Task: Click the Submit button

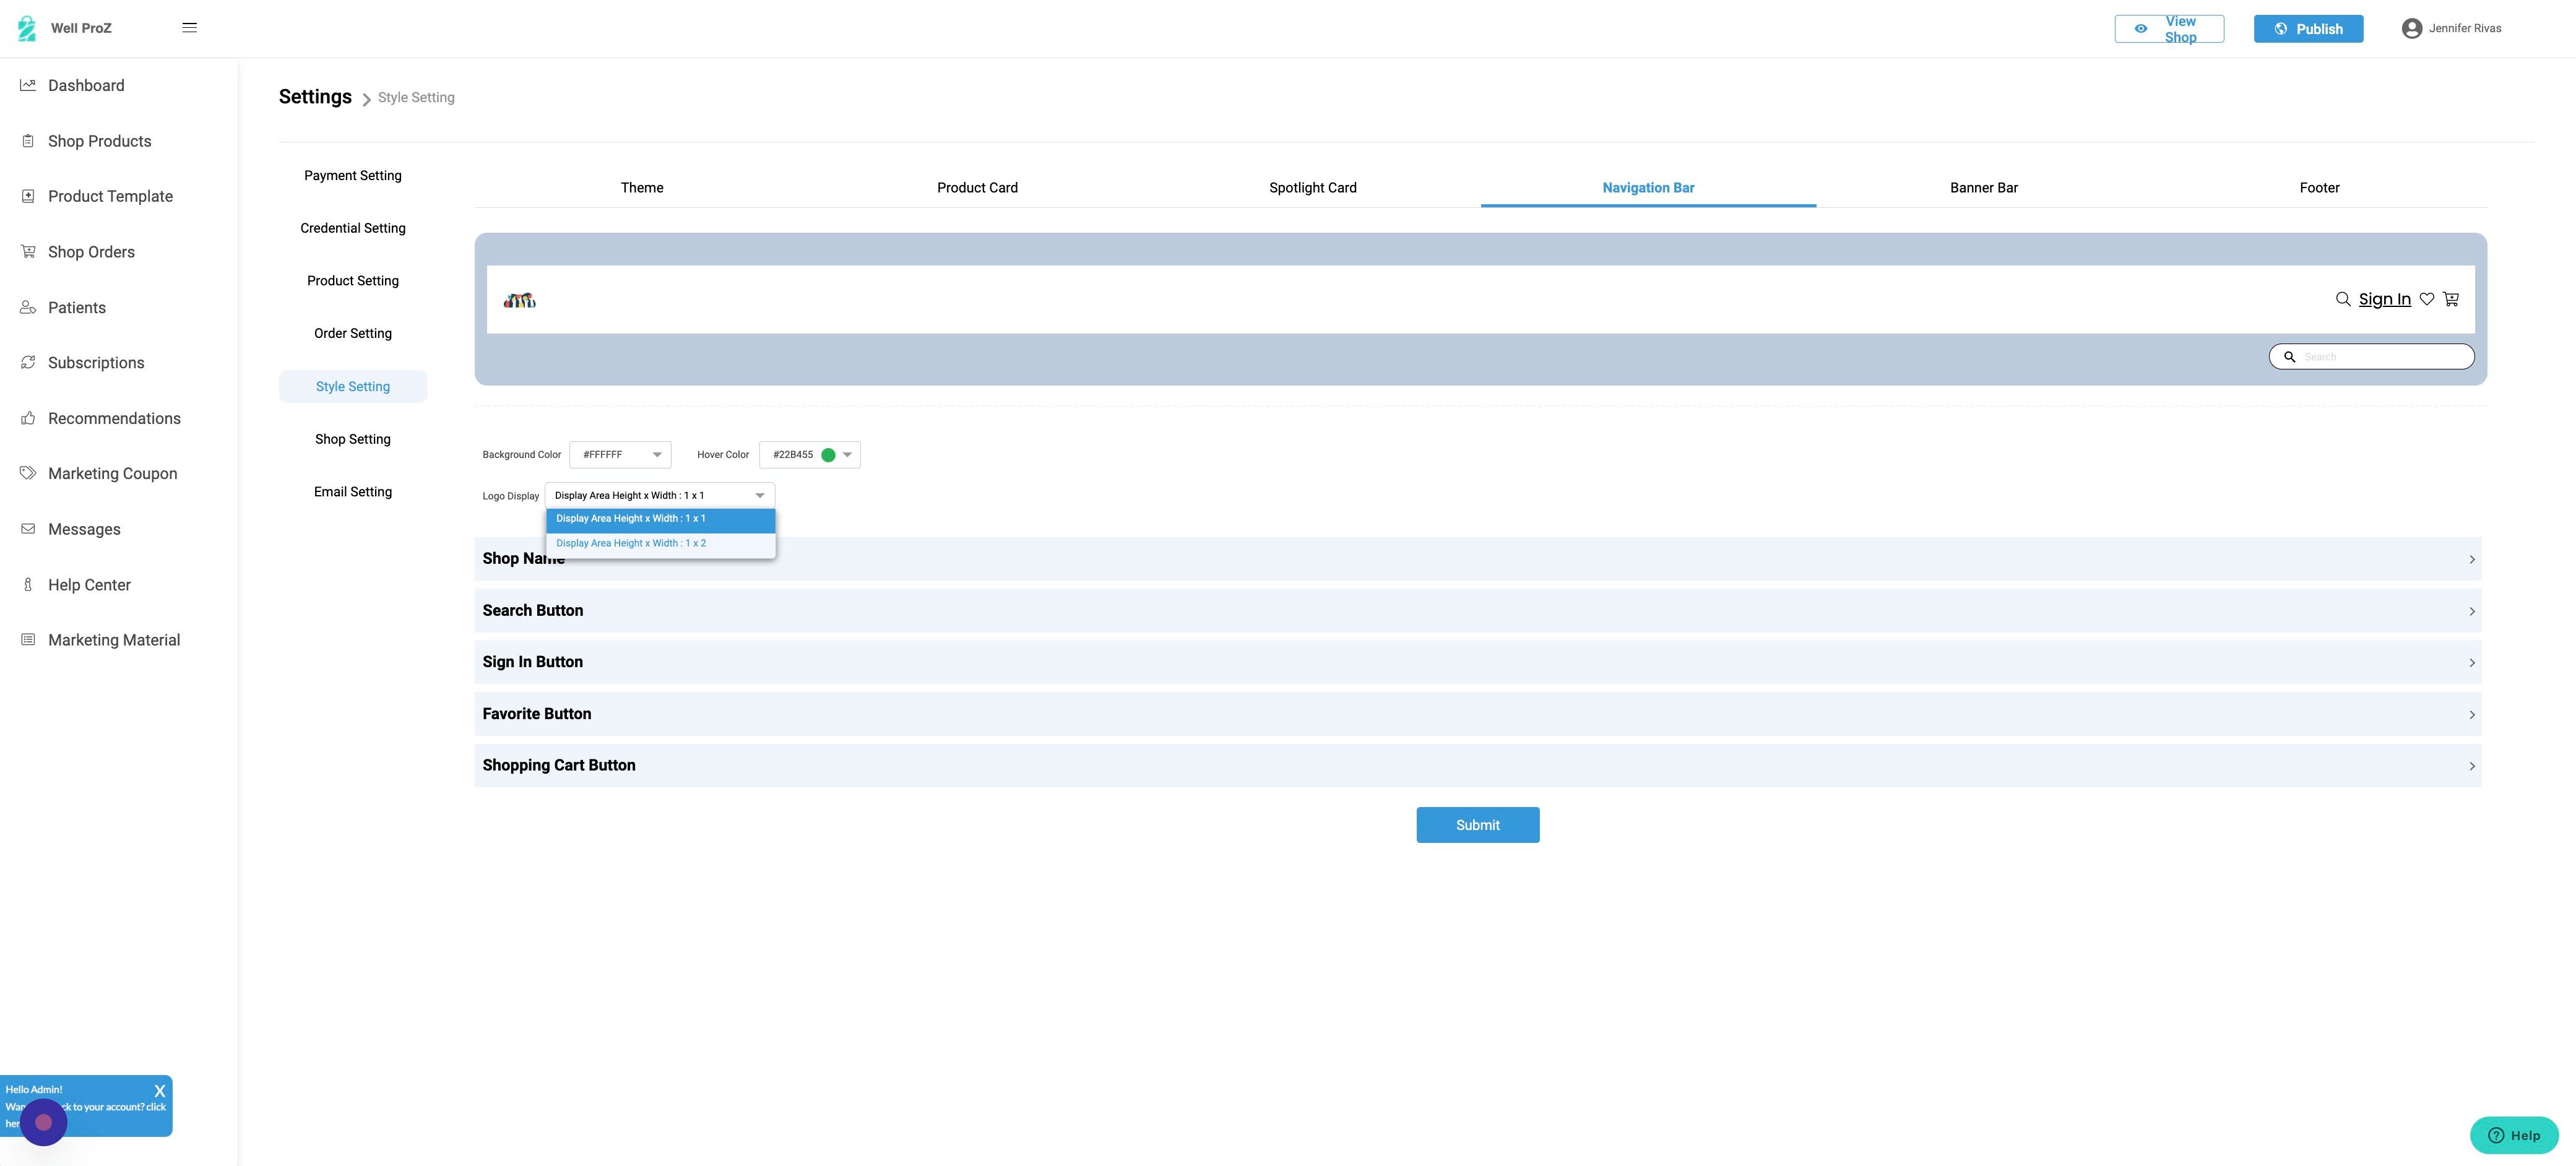Action: [1478, 825]
